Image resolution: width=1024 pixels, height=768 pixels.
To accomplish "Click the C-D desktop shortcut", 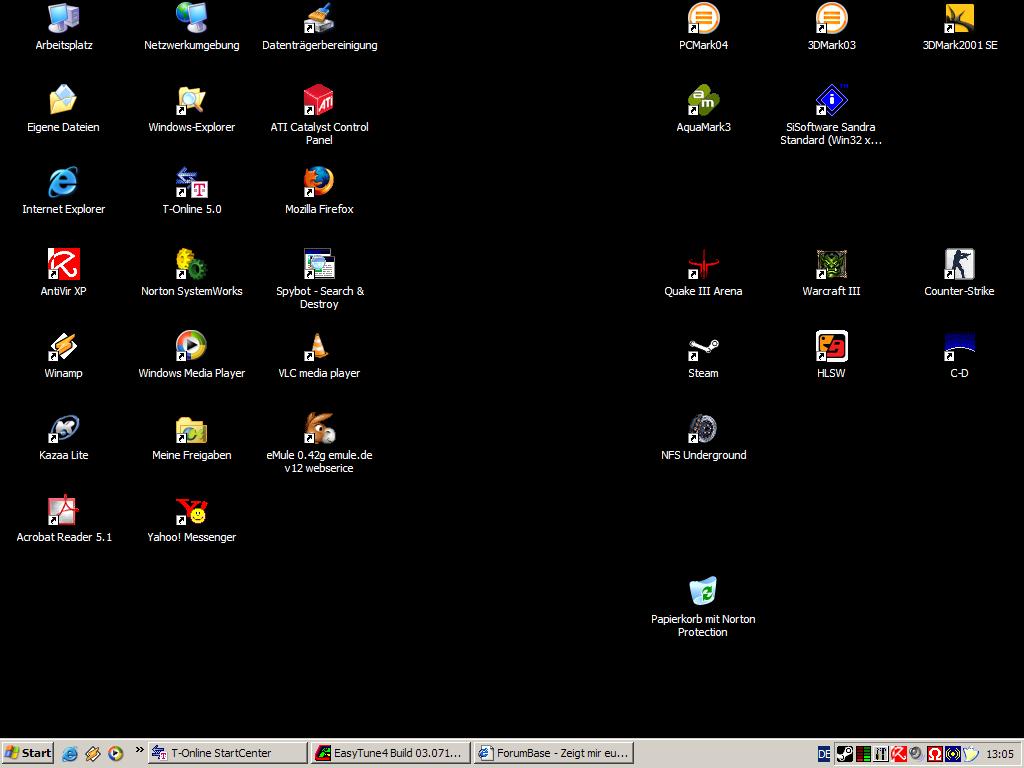I will click(959, 355).
